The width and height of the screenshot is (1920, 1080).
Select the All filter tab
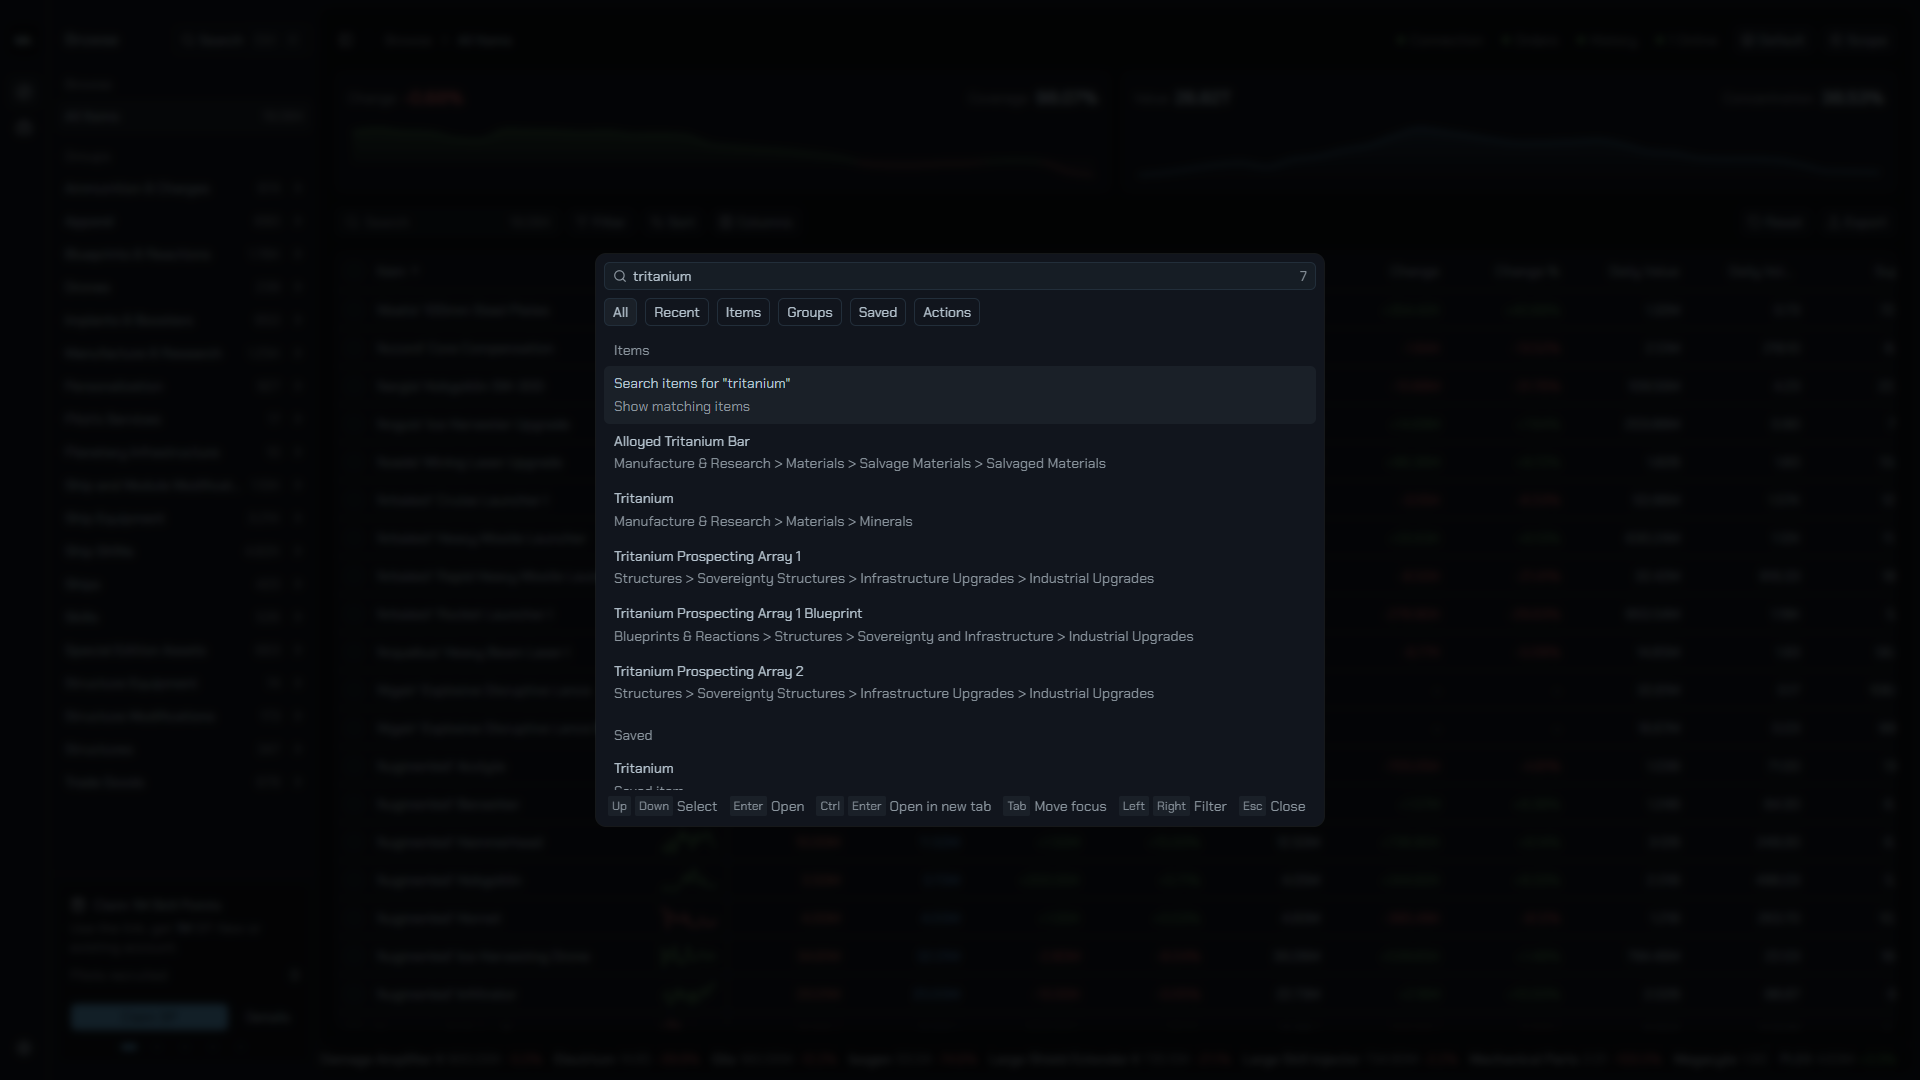click(x=620, y=312)
